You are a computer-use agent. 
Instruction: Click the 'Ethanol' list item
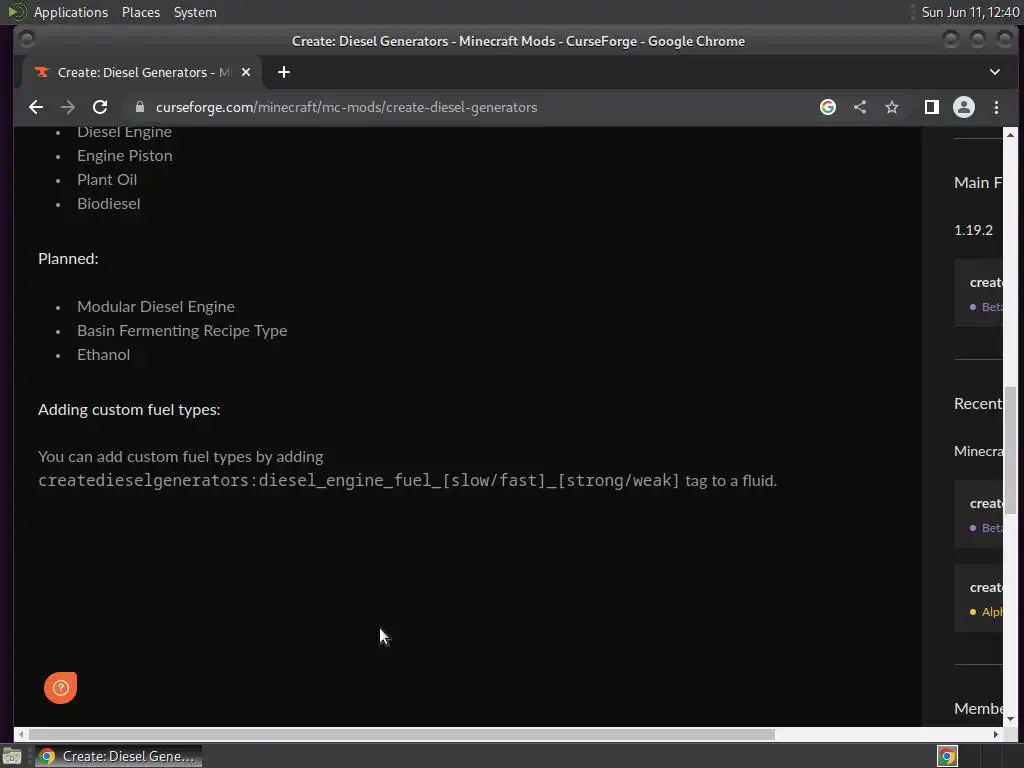103,355
